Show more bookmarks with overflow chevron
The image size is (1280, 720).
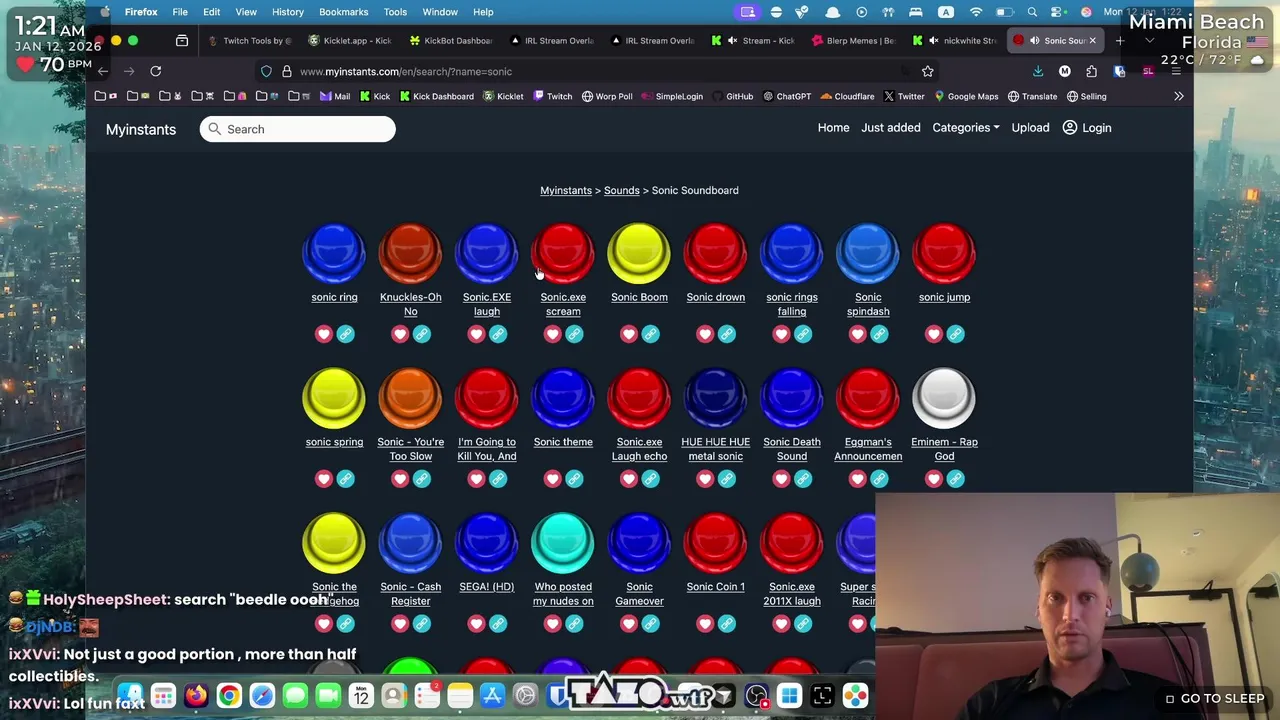1178,96
